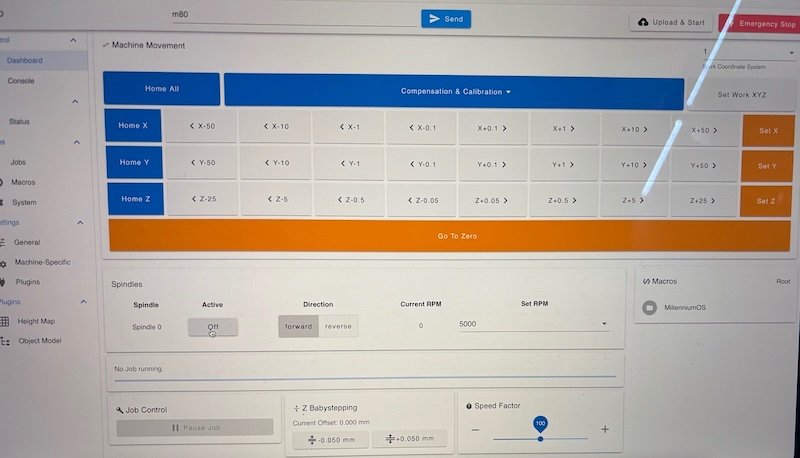
Task: Click the Machine-Specific gear icon
Action: point(3,264)
